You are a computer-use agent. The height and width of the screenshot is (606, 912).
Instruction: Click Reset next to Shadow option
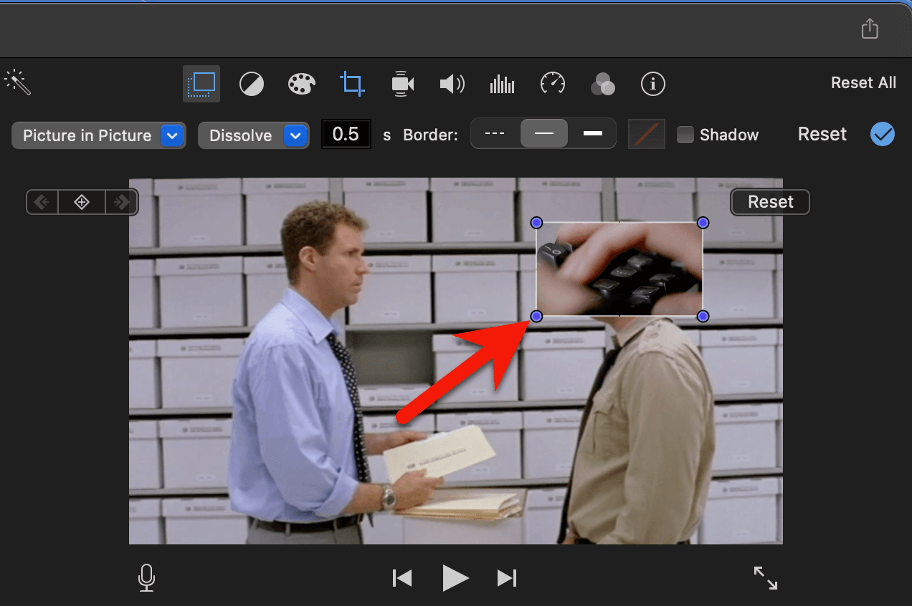[x=821, y=134]
